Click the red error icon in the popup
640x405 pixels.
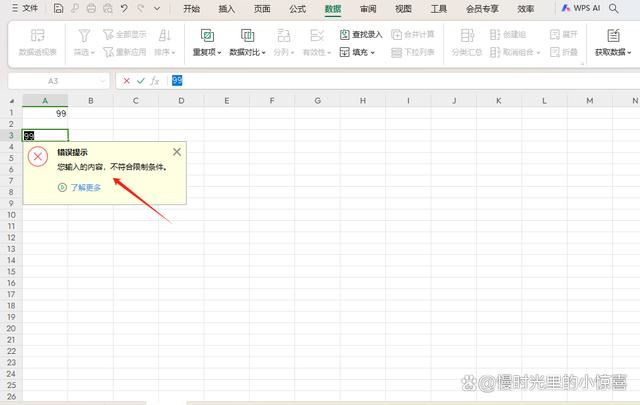coord(38,157)
